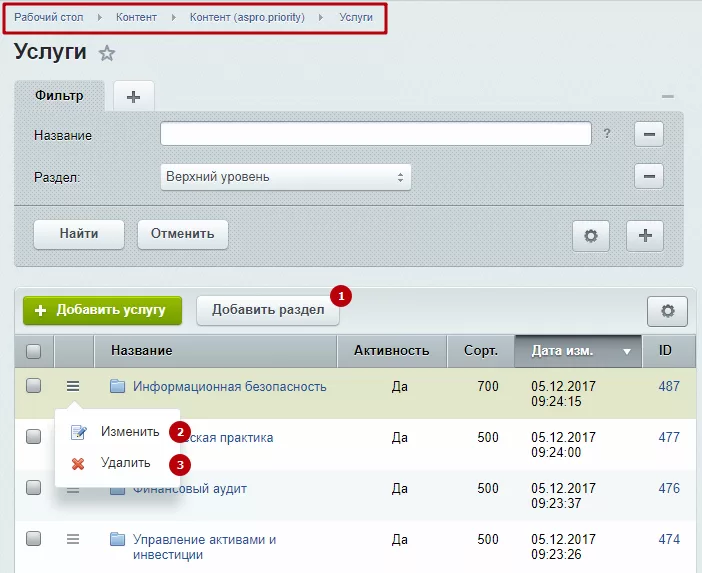Open Управление активами и инвестиции link
Image resolution: width=702 pixels, height=573 pixels.
coord(204,547)
